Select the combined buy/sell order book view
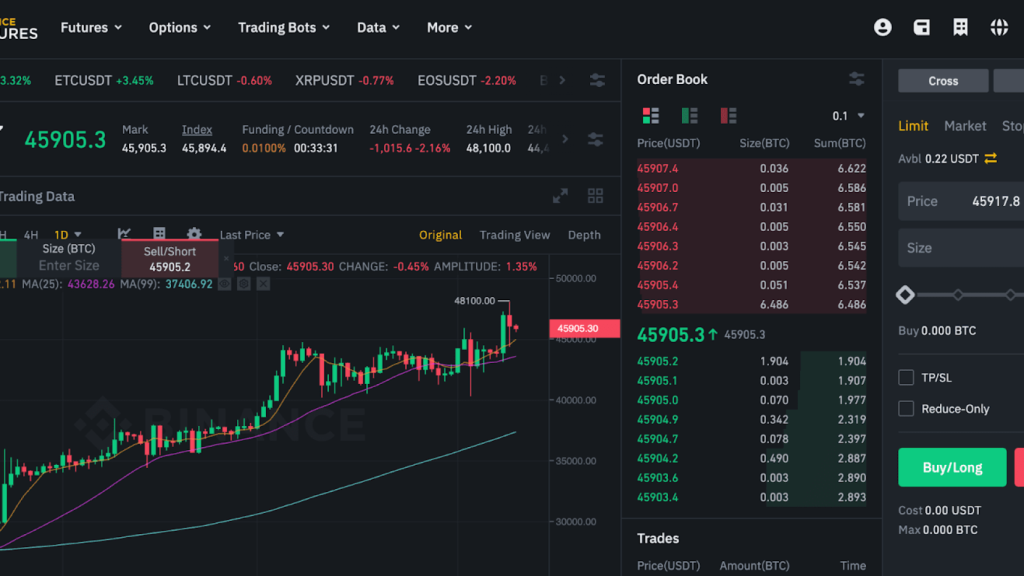This screenshot has width=1024, height=576. (x=650, y=114)
